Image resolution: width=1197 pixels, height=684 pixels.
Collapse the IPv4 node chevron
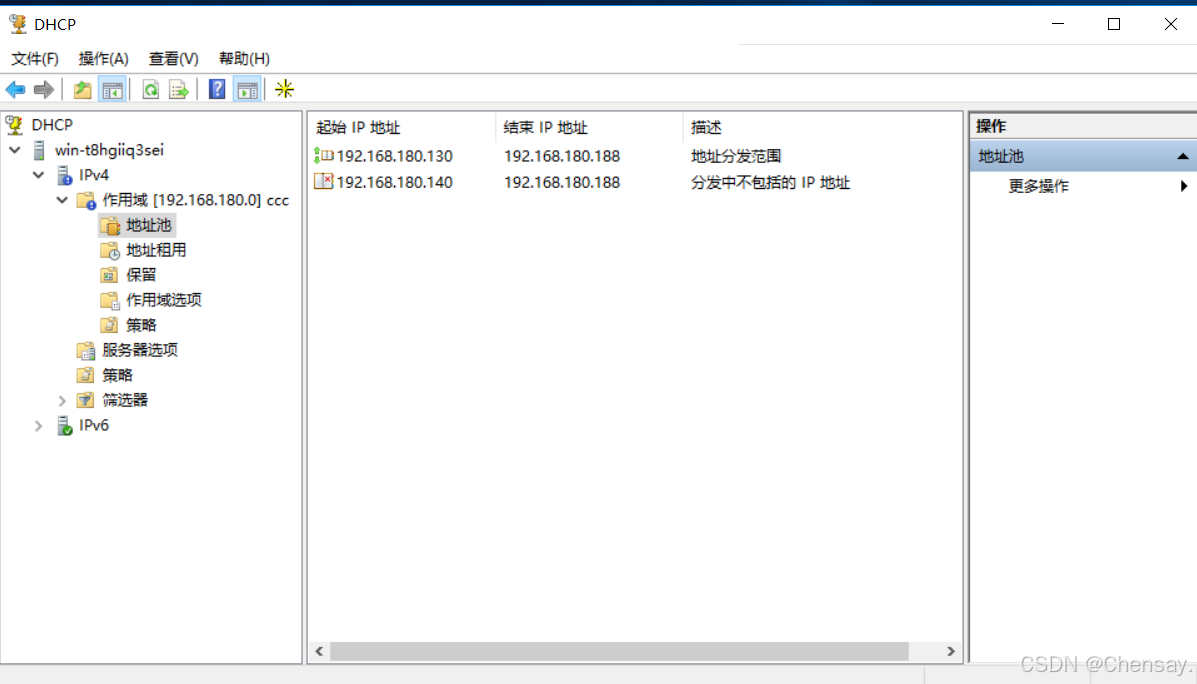pyautogui.click(x=38, y=176)
